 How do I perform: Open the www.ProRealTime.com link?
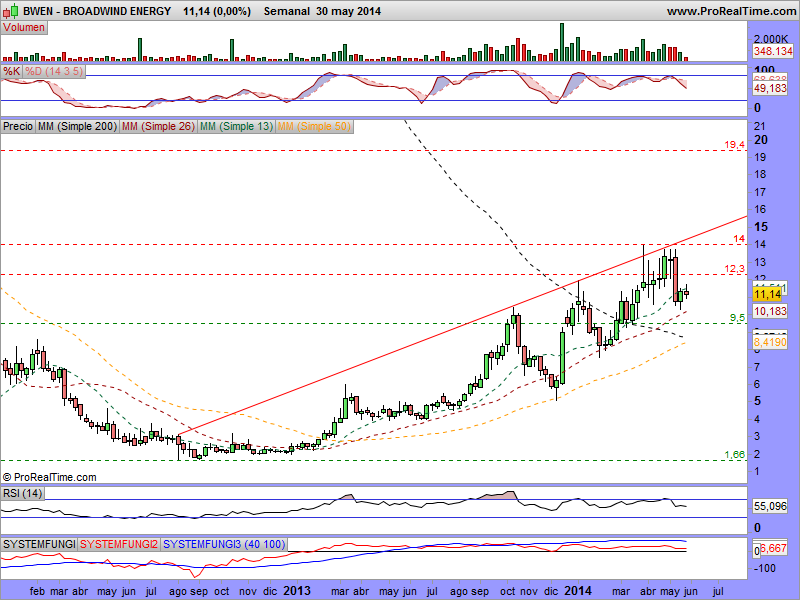pos(731,11)
